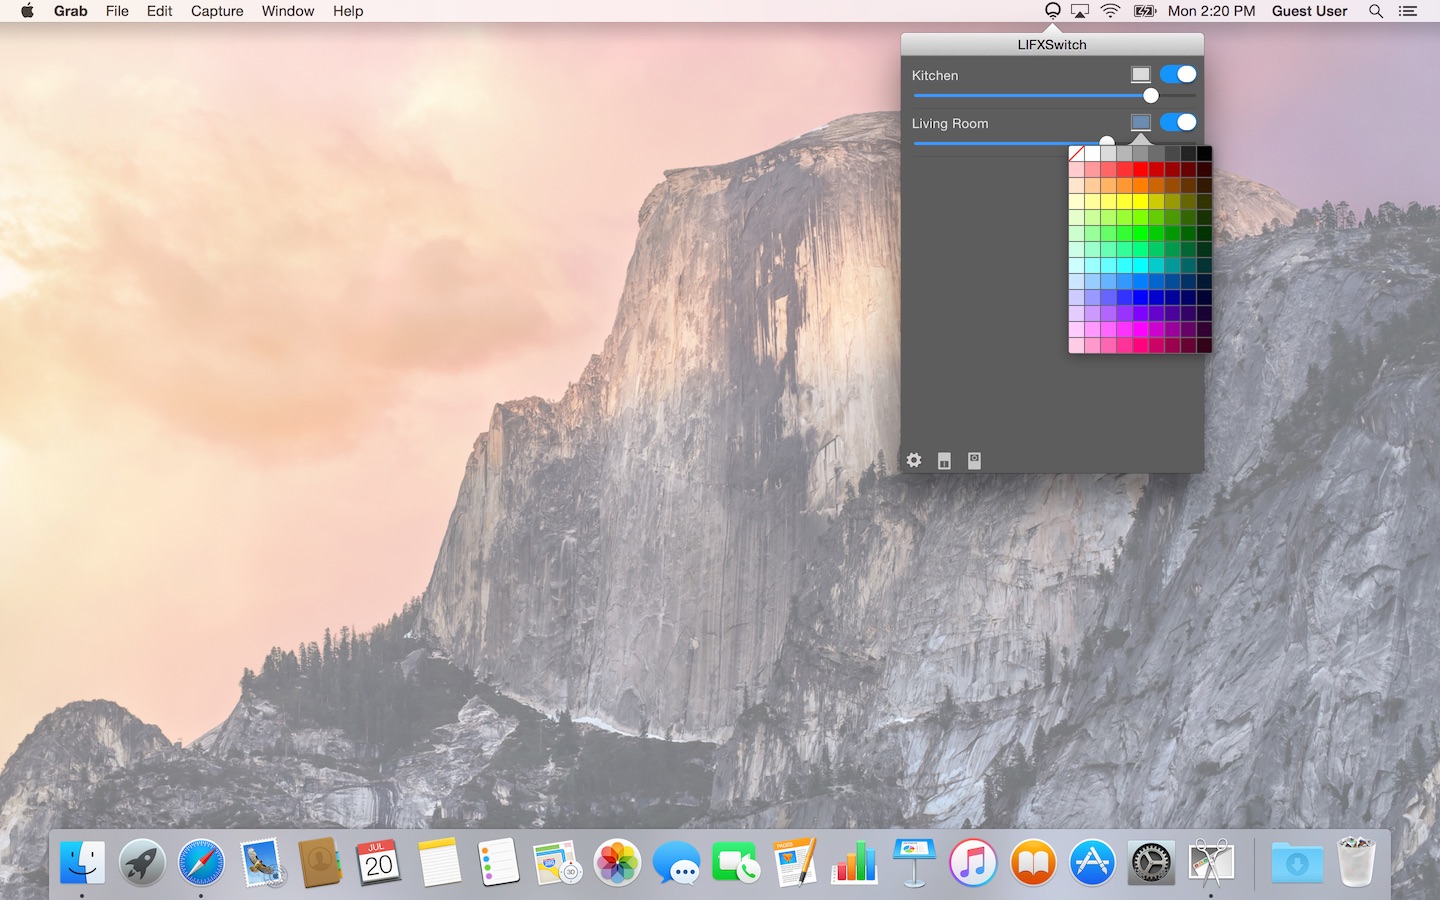
Task: Click the split-panel icon beside the gear
Action: point(944,461)
